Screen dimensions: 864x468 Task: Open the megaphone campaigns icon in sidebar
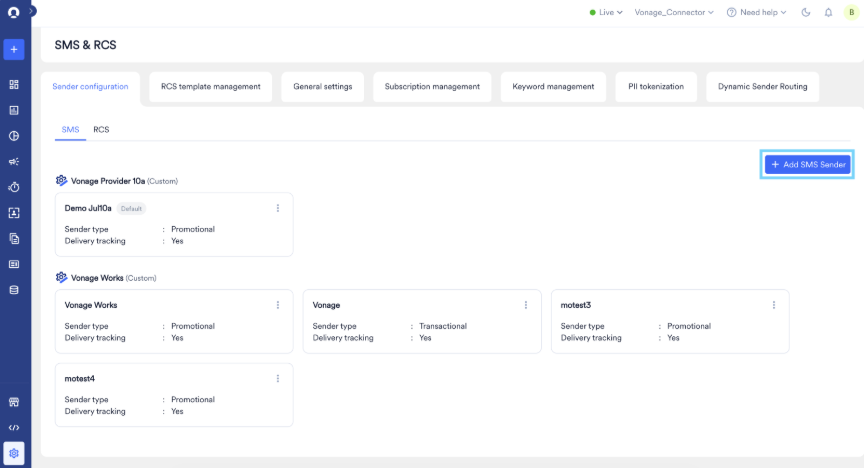coord(14,162)
